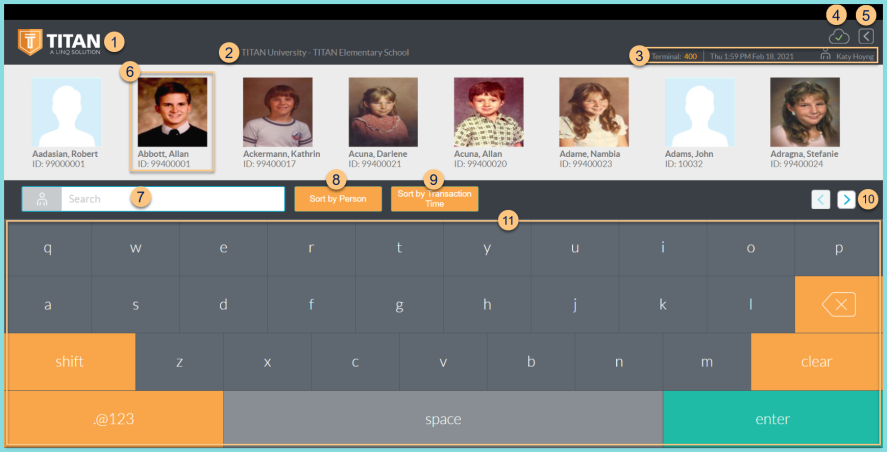Select Acuna, Darlene student photo
This screenshot has height=452, width=887.
click(384, 112)
